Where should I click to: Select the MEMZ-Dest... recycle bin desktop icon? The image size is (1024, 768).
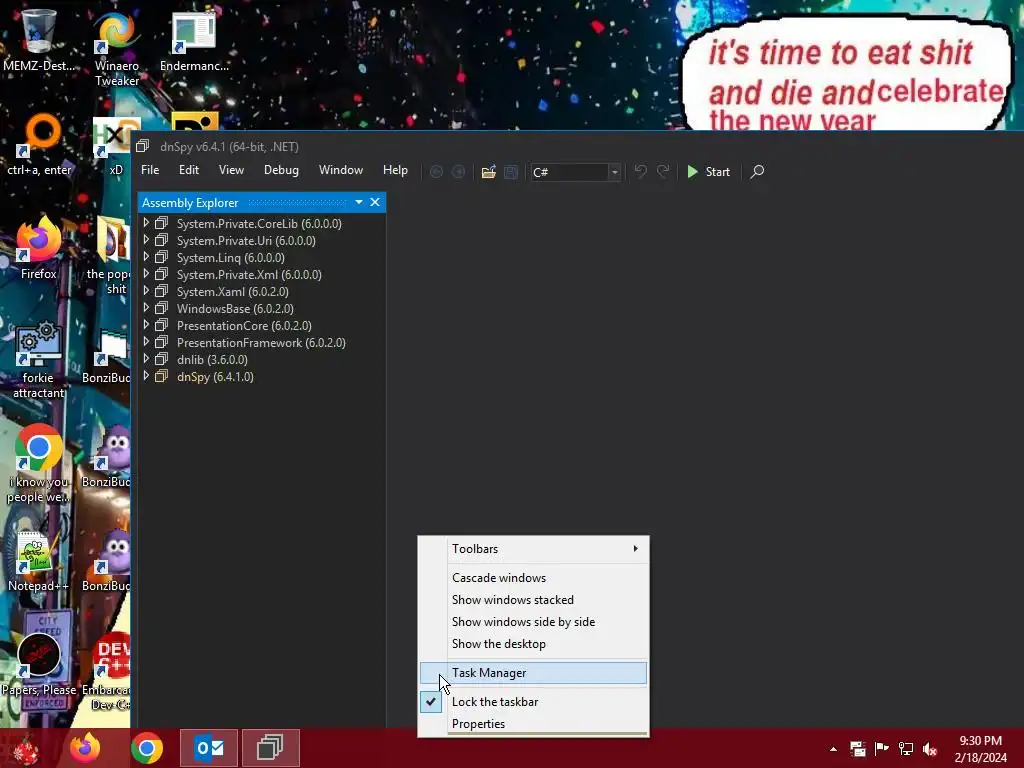pos(39,40)
